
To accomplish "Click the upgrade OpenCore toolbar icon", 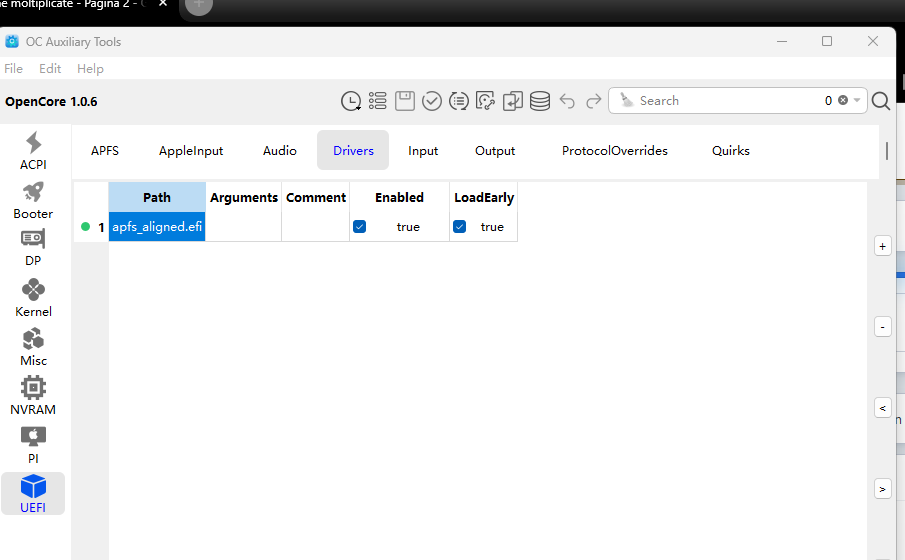I will coord(485,101).
